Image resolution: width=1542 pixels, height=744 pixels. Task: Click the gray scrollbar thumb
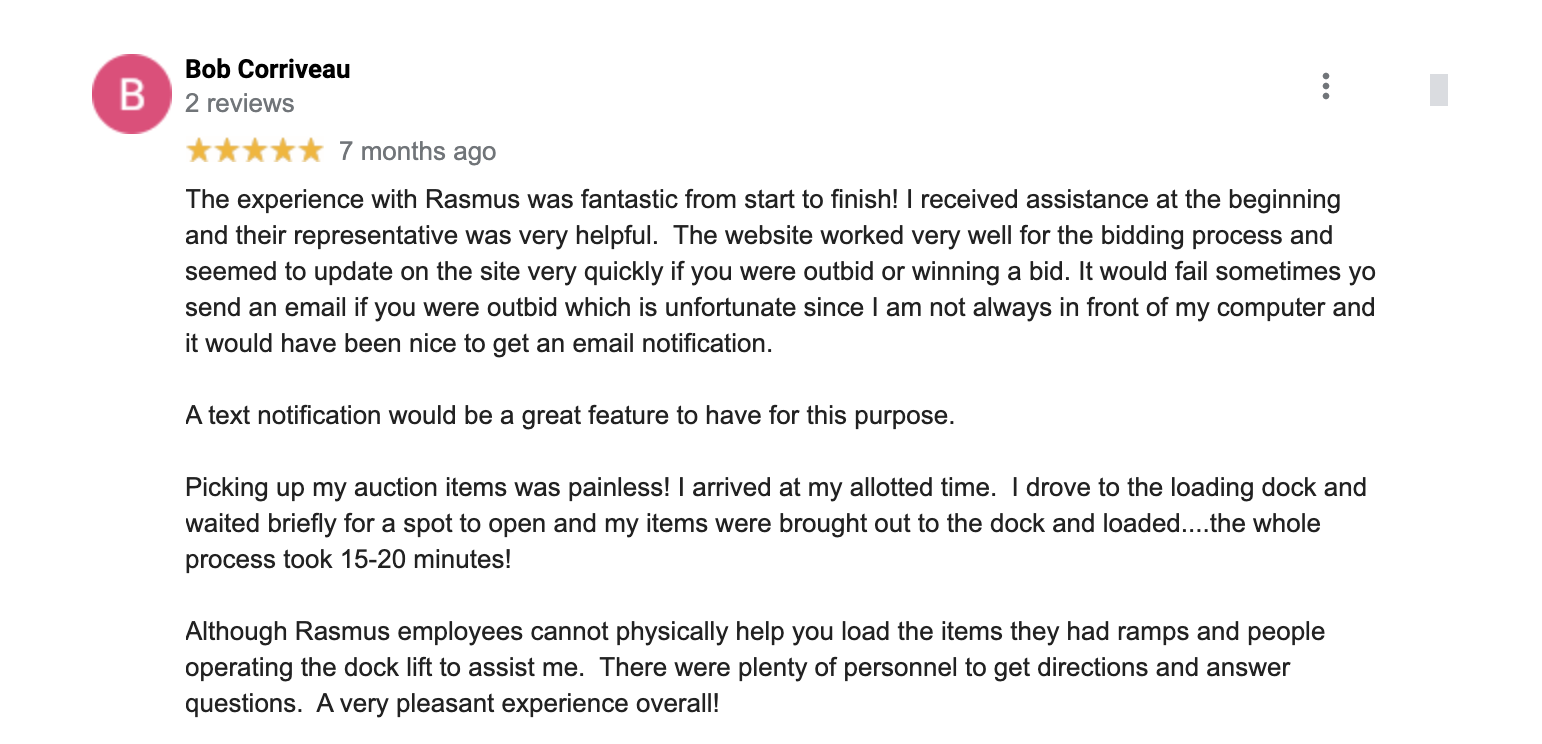coord(1439,90)
